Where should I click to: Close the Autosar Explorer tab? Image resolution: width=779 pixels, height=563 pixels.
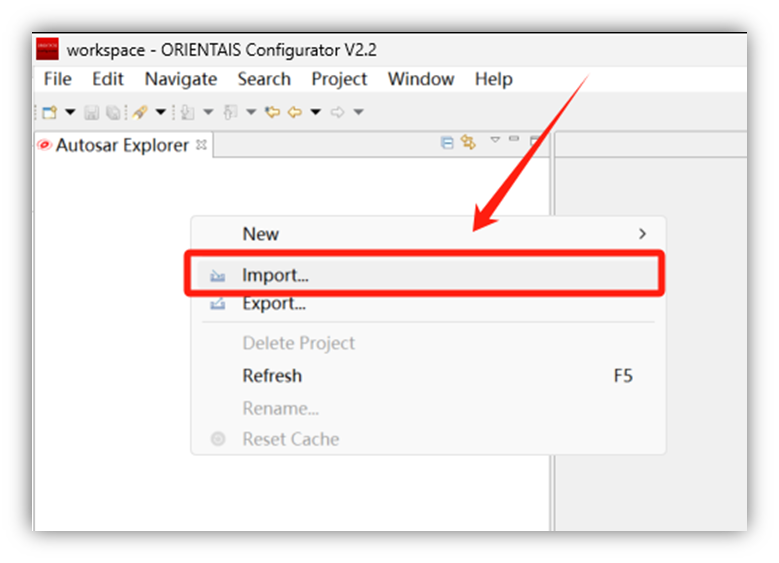(201, 145)
